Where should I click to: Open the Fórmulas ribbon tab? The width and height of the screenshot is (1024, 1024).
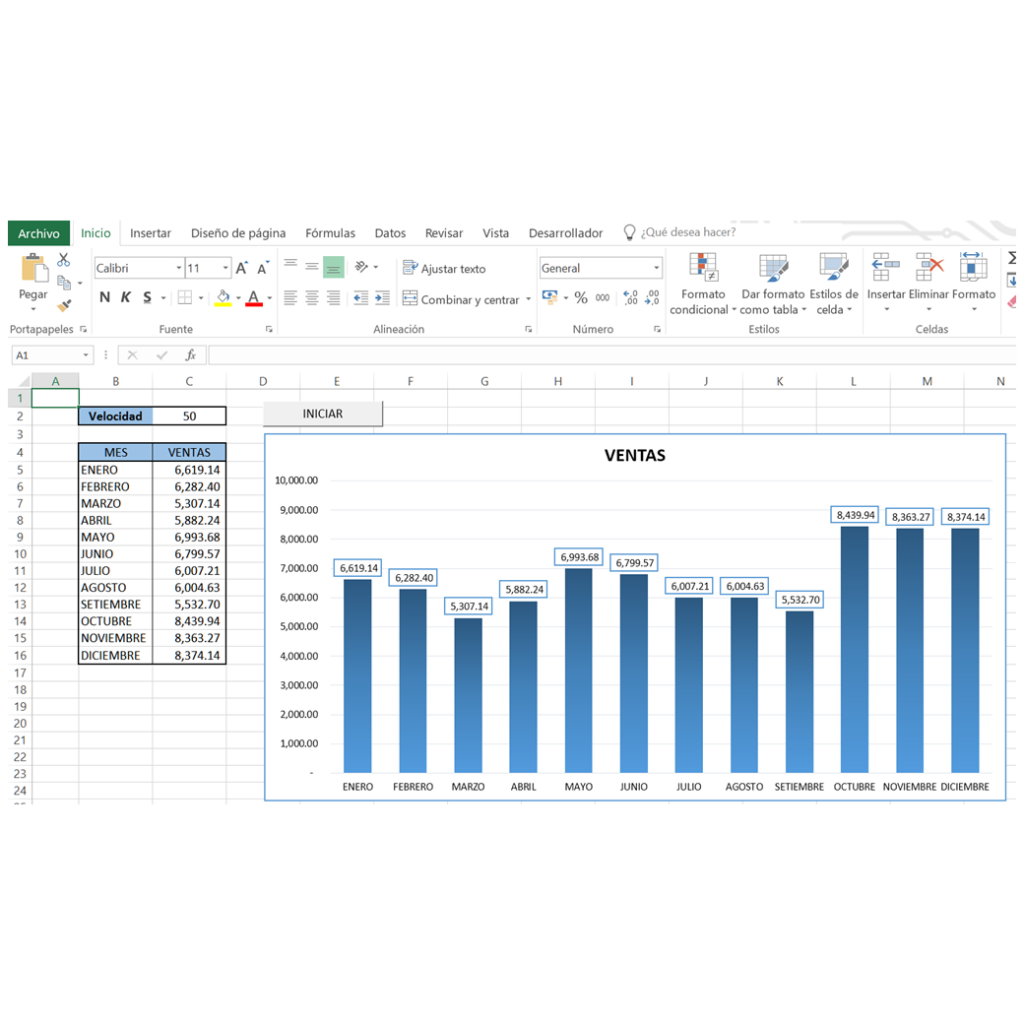[x=330, y=233]
